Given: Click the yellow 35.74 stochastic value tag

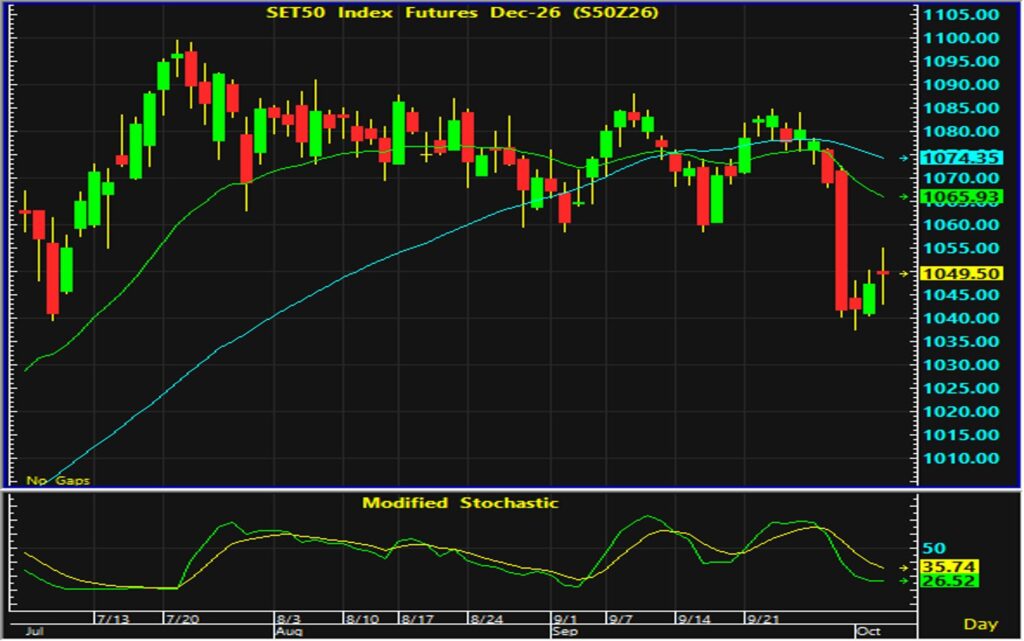Looking at the screenshot, I should 949,567.
